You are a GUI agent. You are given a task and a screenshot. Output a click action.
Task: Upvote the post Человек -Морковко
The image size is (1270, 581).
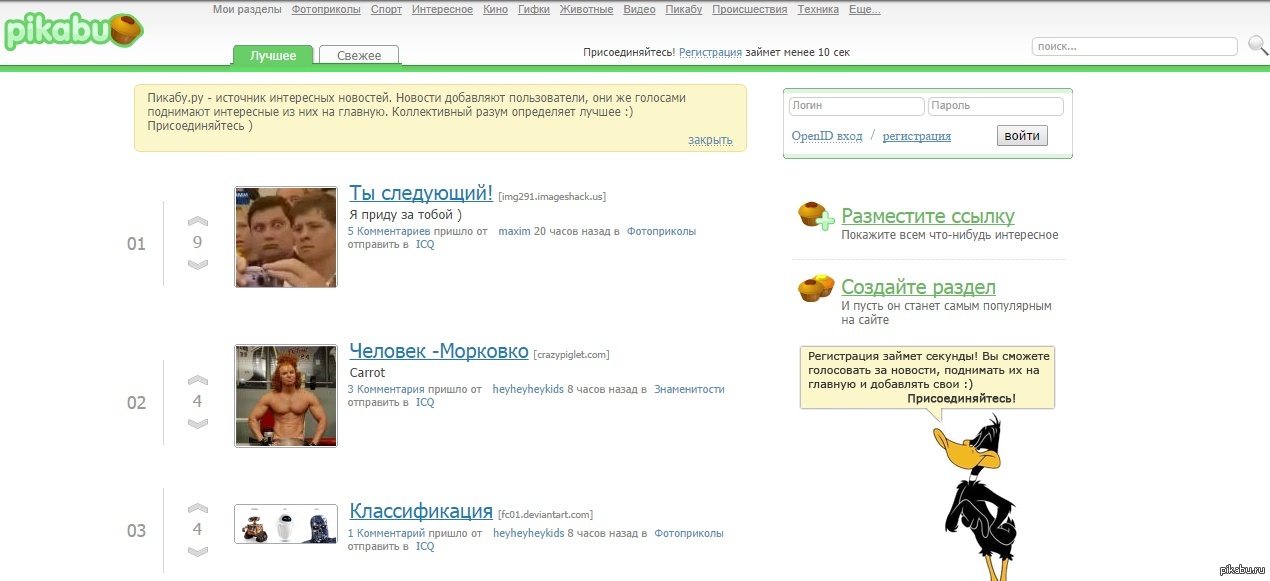(x=198, y=380)
